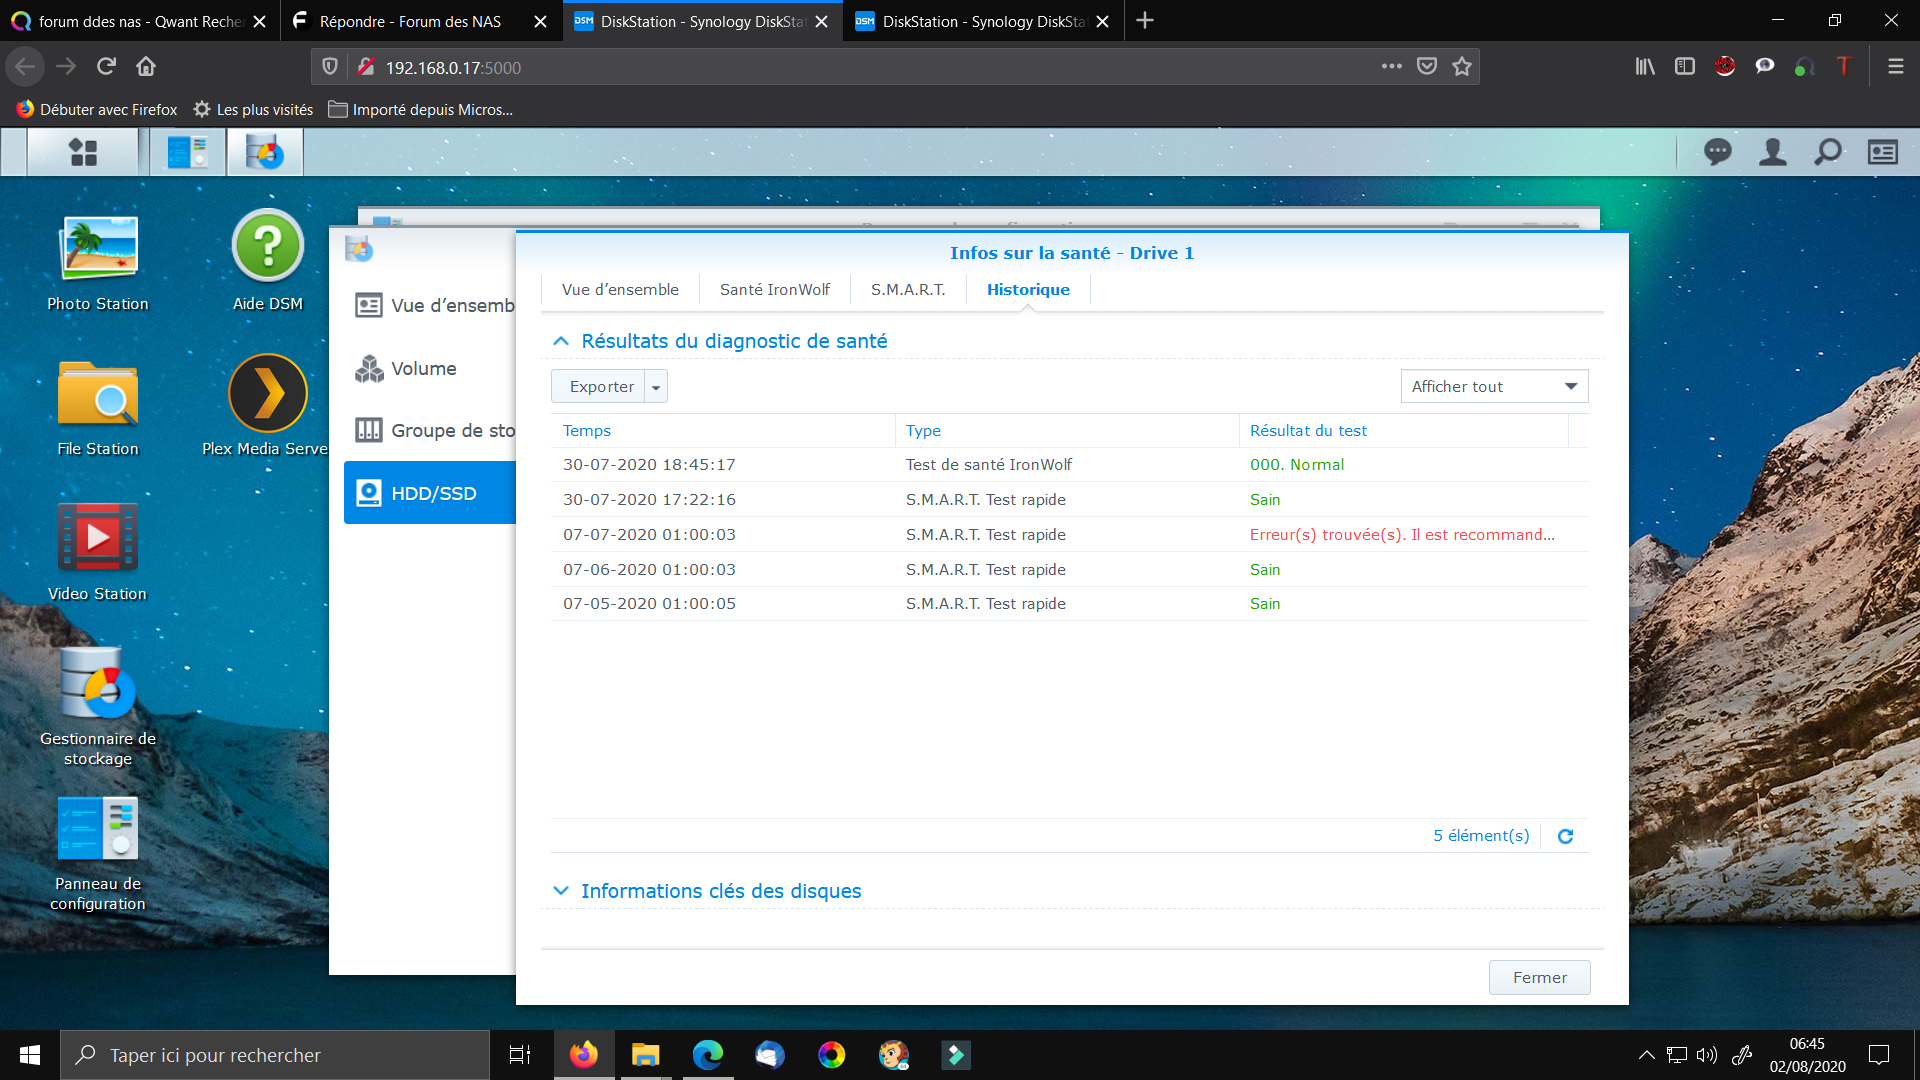Open DSM widgets panel icon
1920x1080 pixels.
(1882, 152)
